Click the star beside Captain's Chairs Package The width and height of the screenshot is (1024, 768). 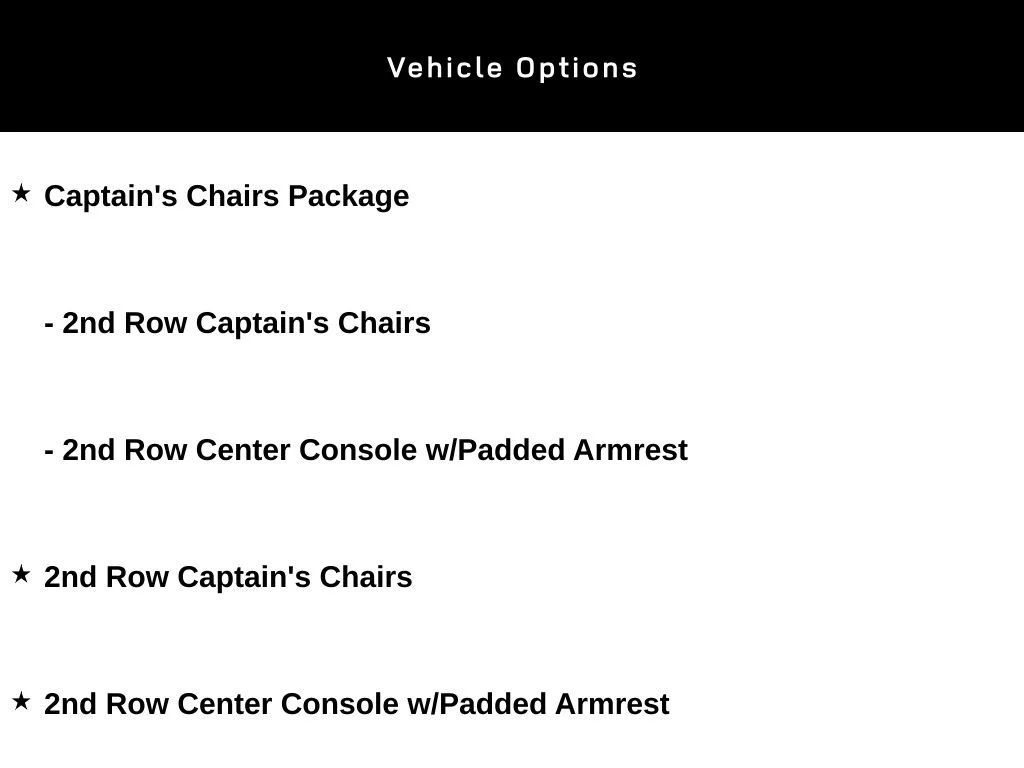point(22,193)
